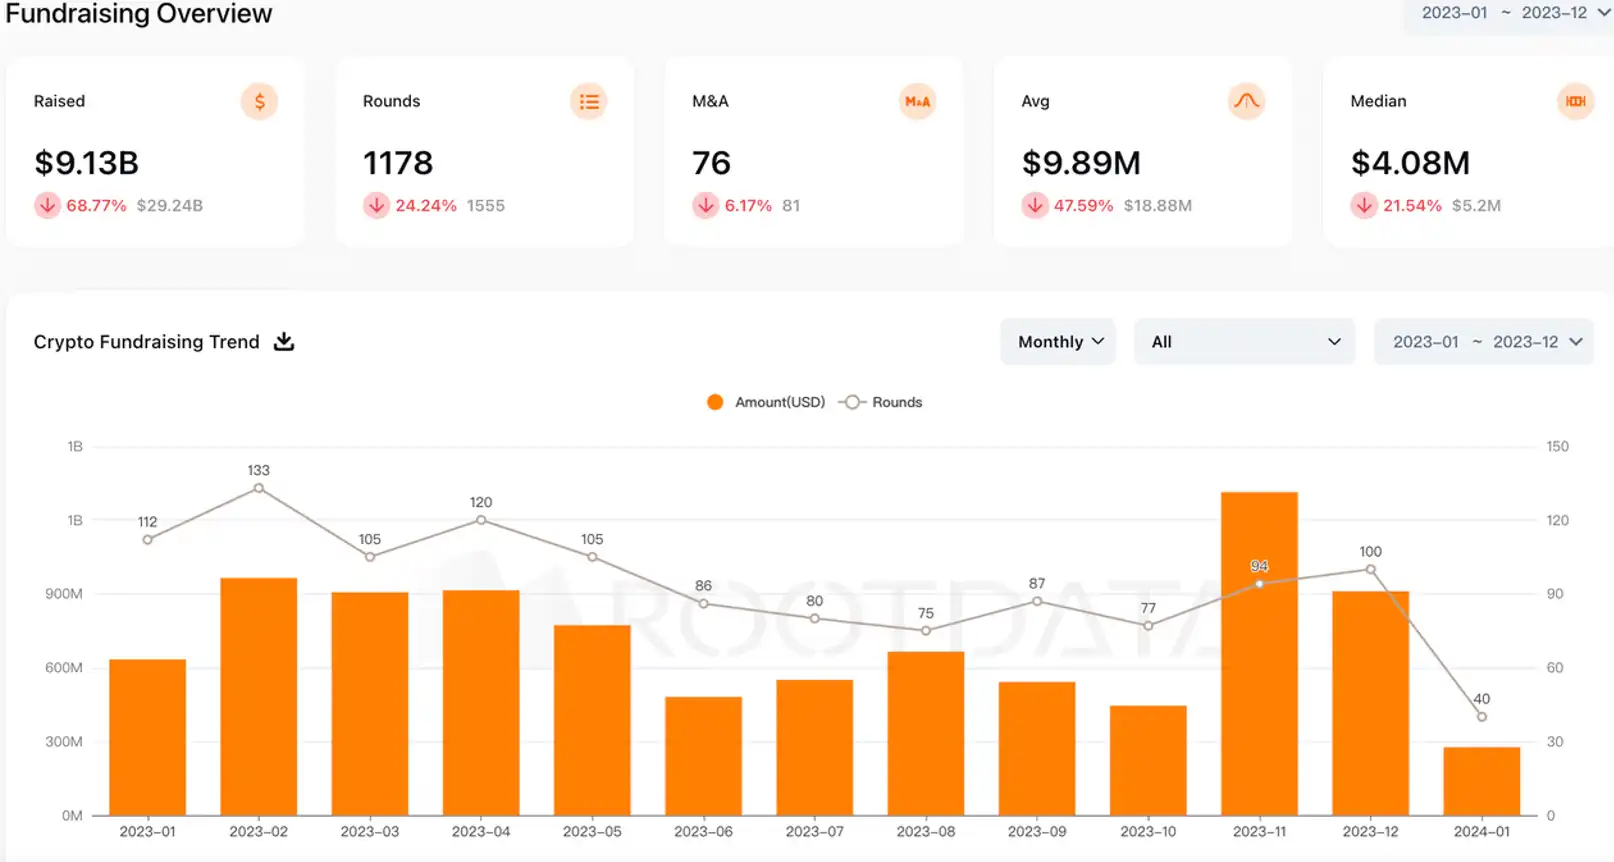Click the dollar icon on Raised card
This screenshot has height=862, width=1614.
pos(259,101)
